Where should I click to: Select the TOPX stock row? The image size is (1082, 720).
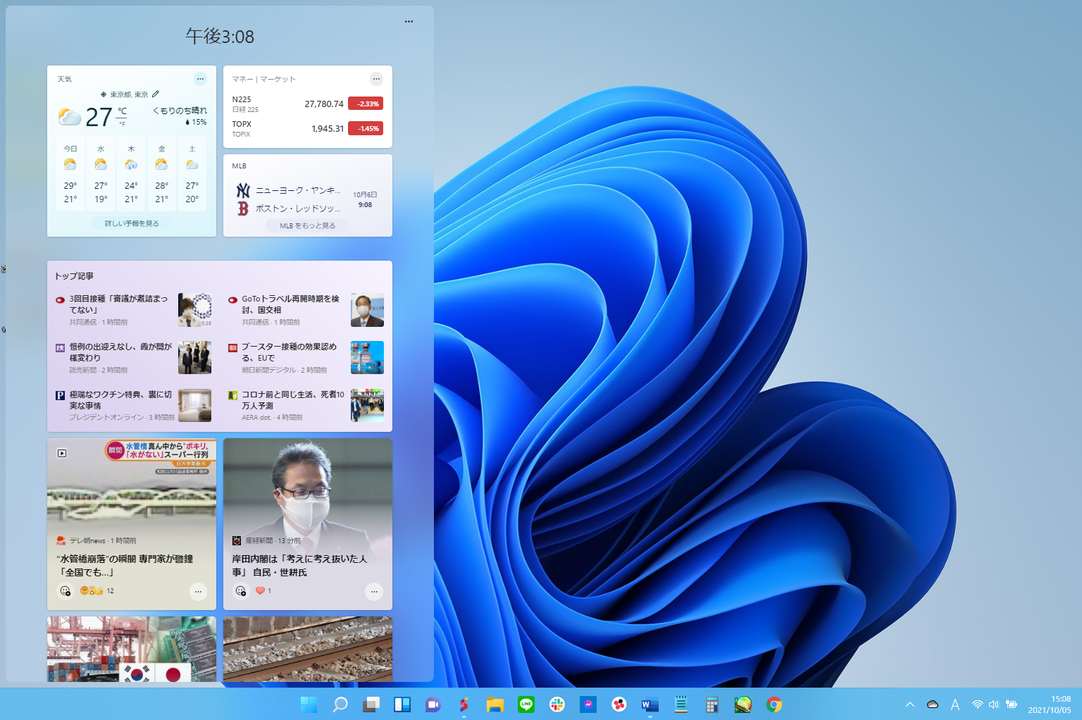[308, 128]
